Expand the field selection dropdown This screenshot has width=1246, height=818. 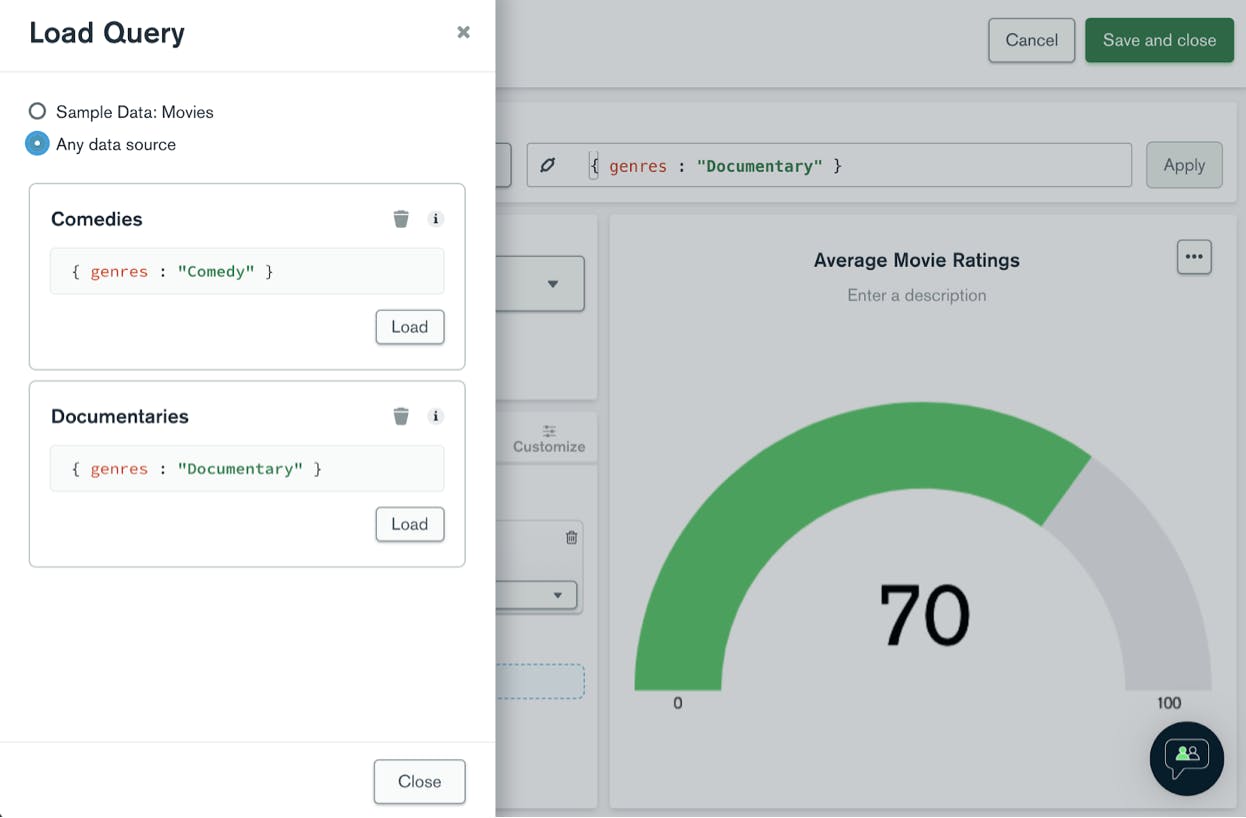[559, 595]
